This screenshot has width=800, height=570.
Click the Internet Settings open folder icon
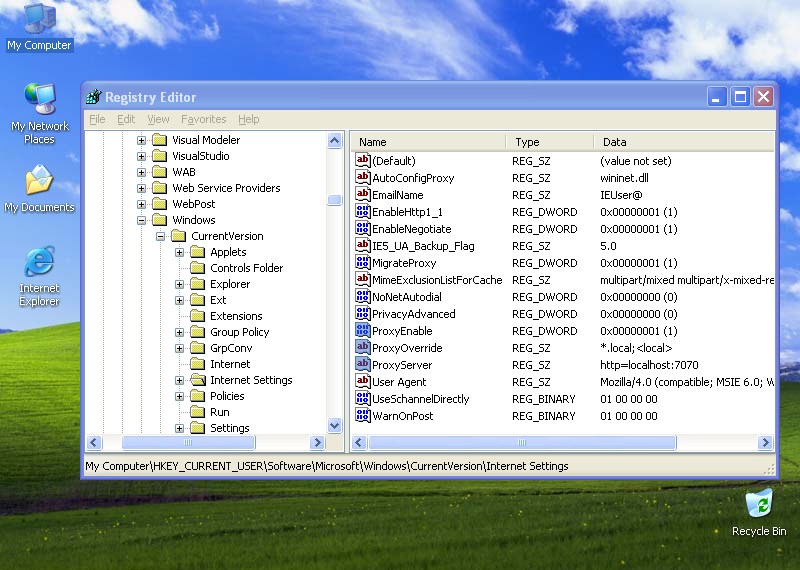198,380
